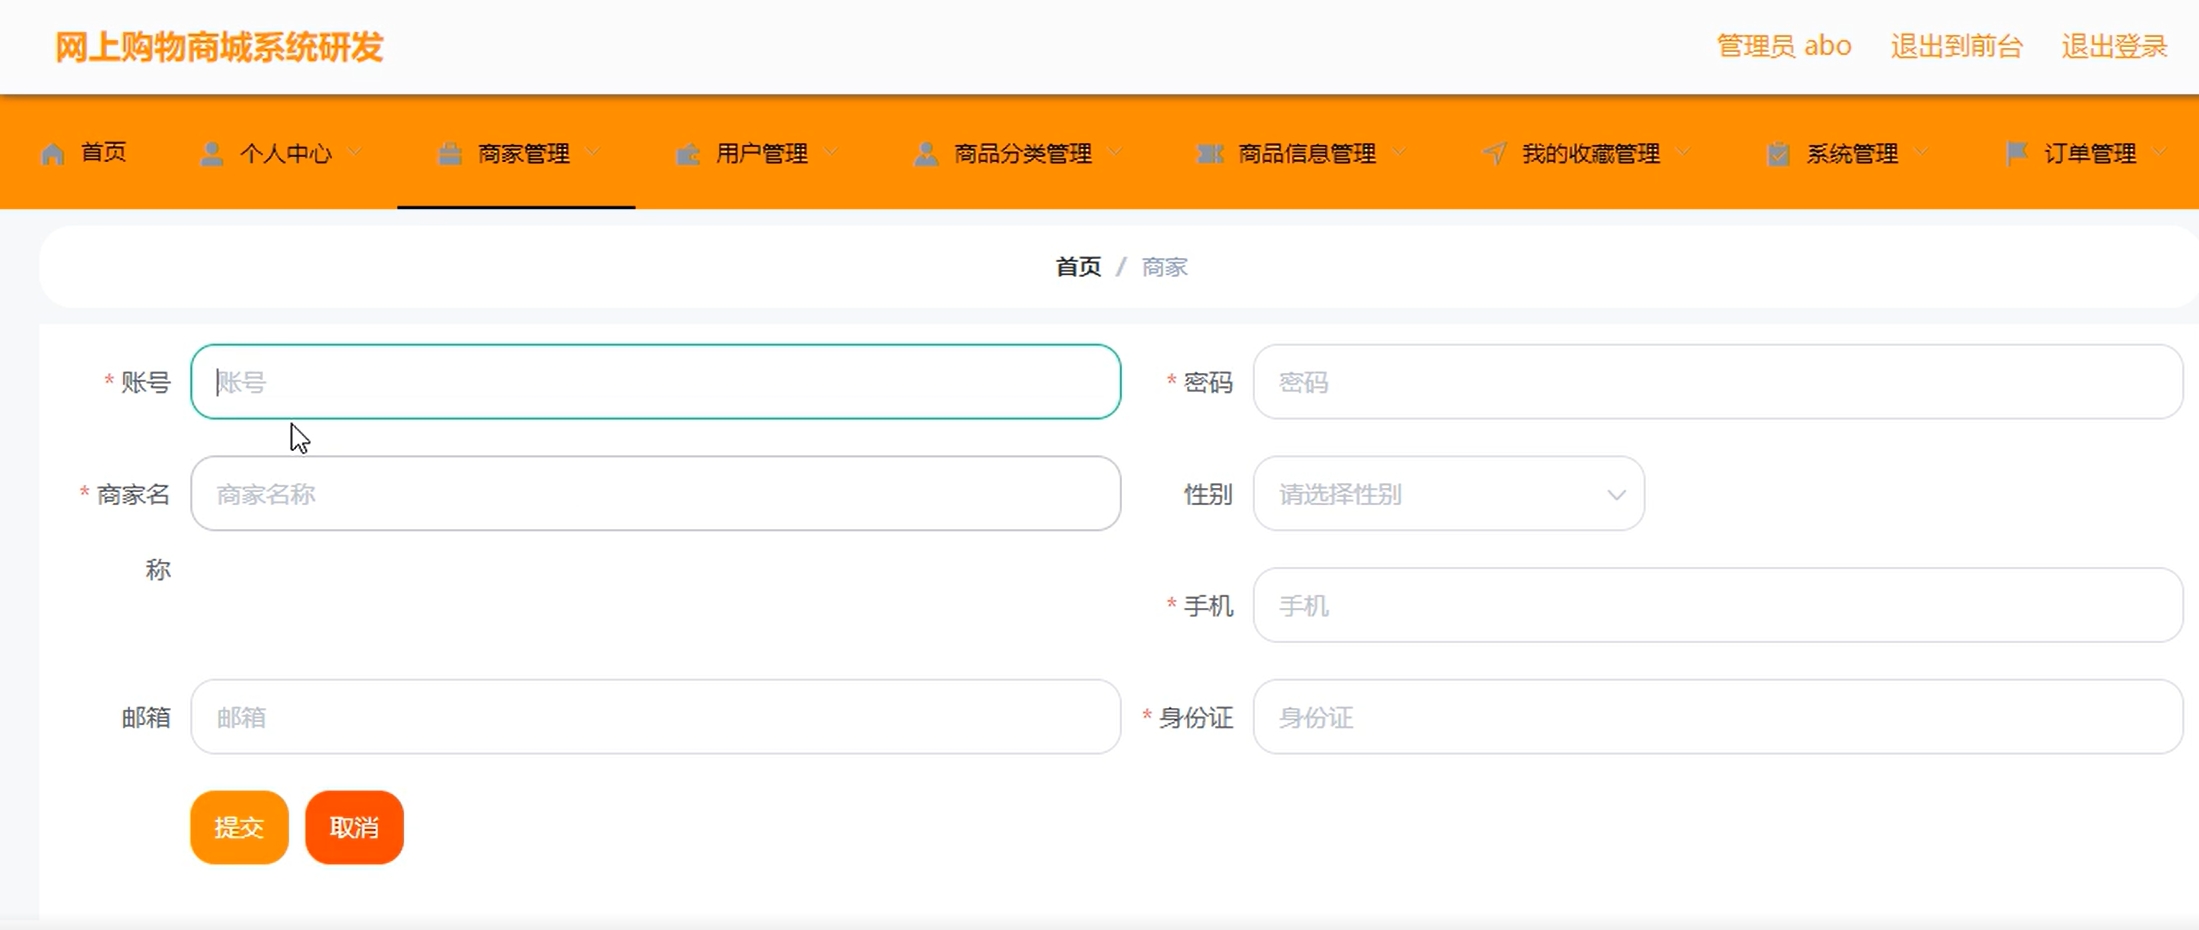The width and height of the screenshot is (2199, 930).
Task: Focus the 商家名称 input field
Action: coord(656,494)
